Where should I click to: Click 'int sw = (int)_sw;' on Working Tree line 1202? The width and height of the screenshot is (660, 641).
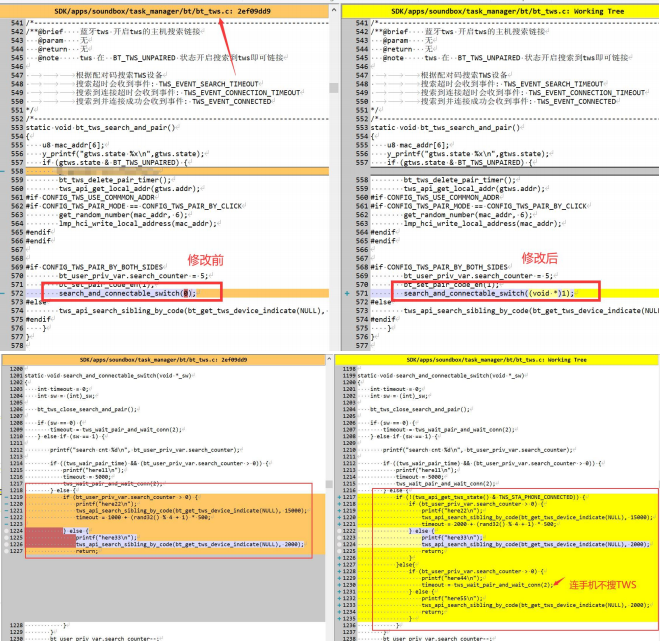(398, 396)
